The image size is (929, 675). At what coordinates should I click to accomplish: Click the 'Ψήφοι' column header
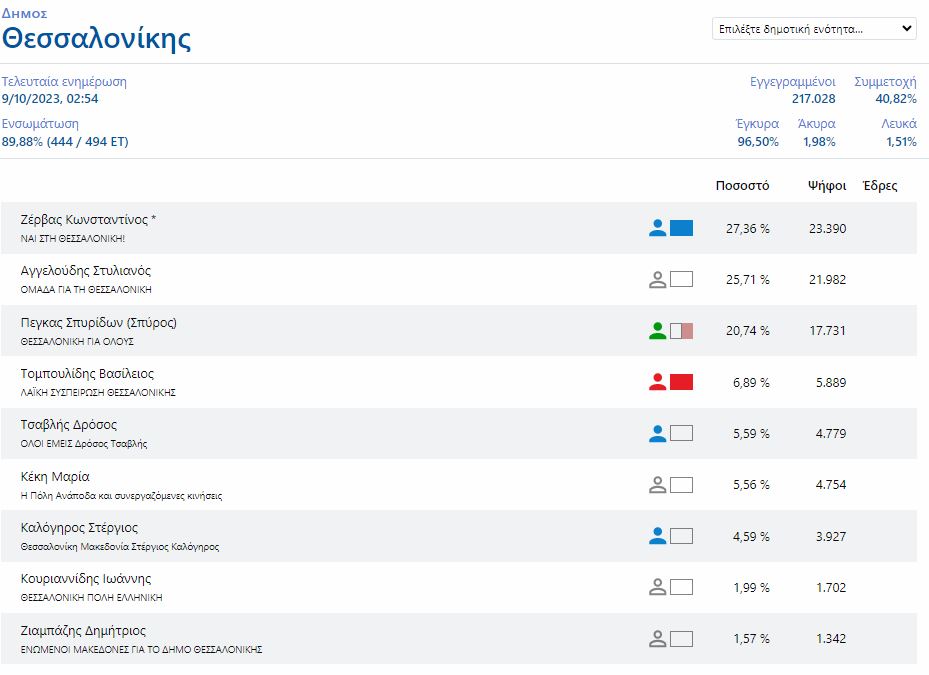827,186
